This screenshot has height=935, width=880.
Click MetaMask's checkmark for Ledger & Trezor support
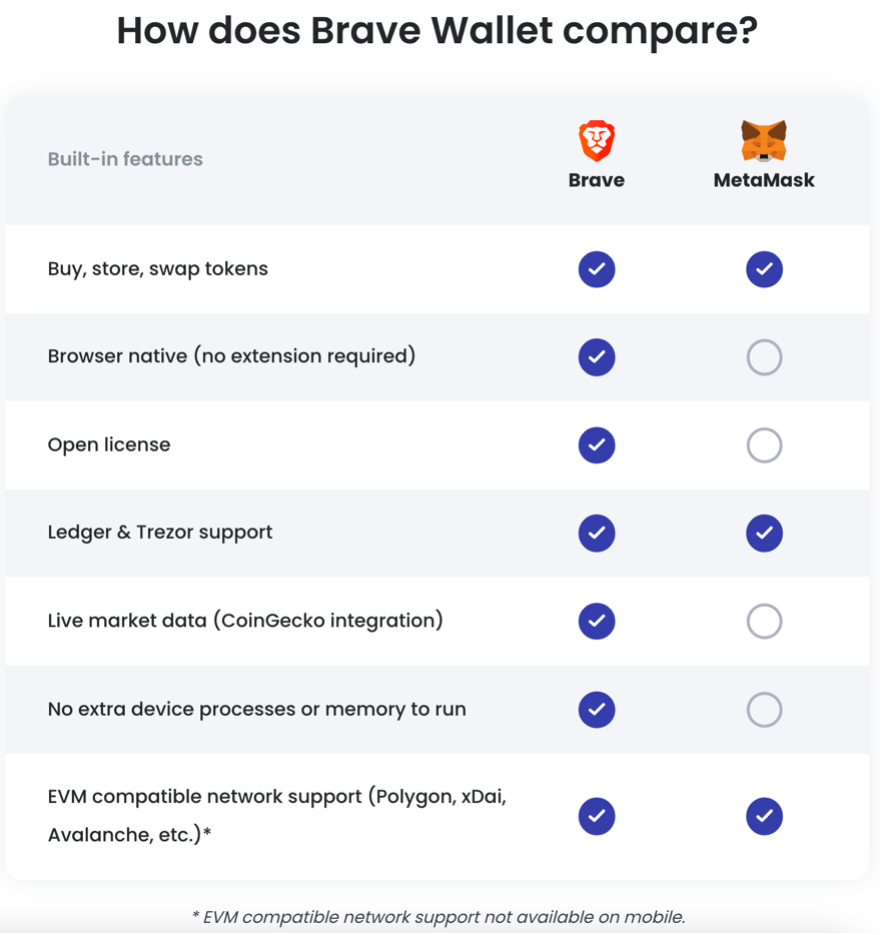tap(764, 533)
